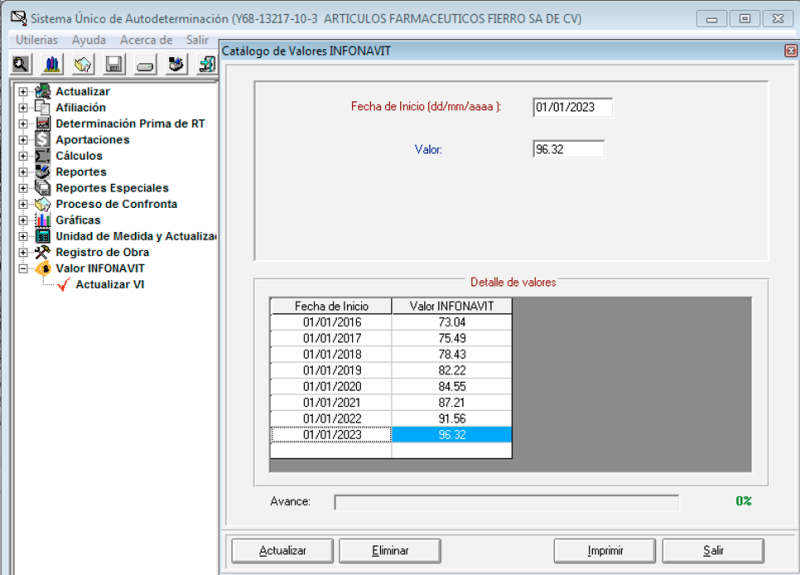This screenshot has height=575, width=800.
Task: Click the Eliminar button
Action: coord(390,551)
